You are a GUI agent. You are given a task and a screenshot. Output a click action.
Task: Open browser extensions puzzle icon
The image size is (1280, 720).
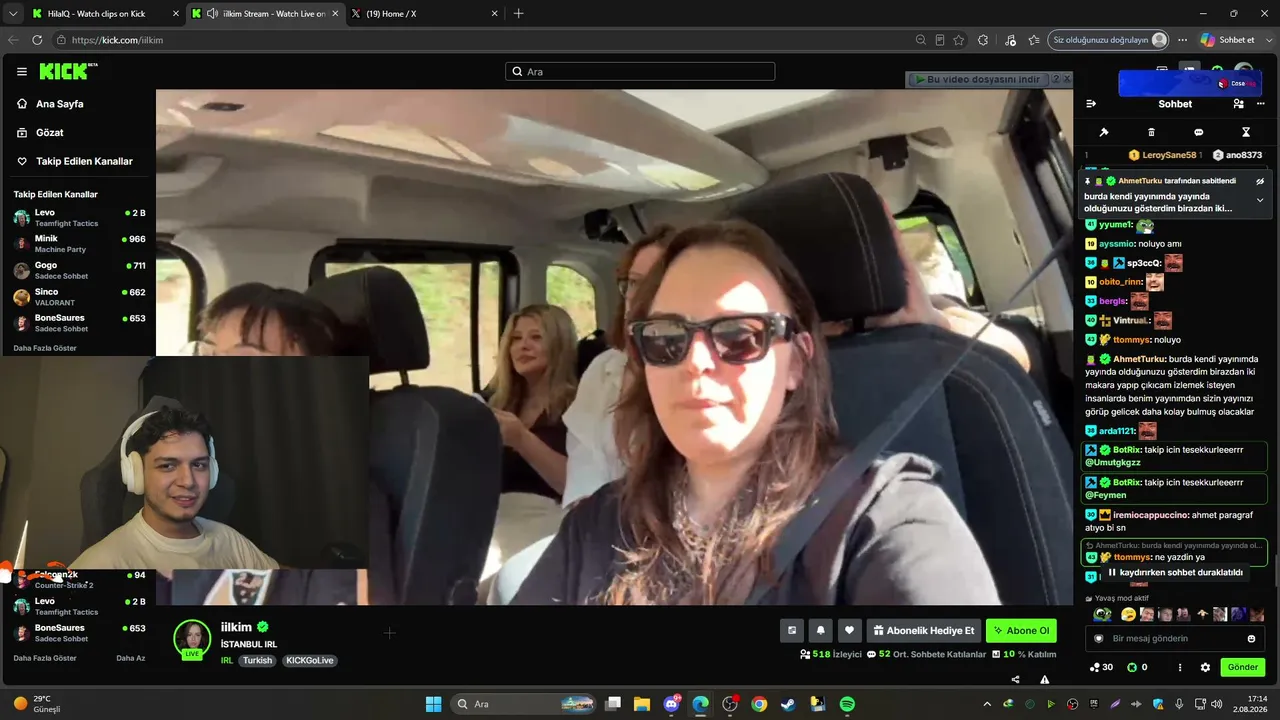coord(984,40)
